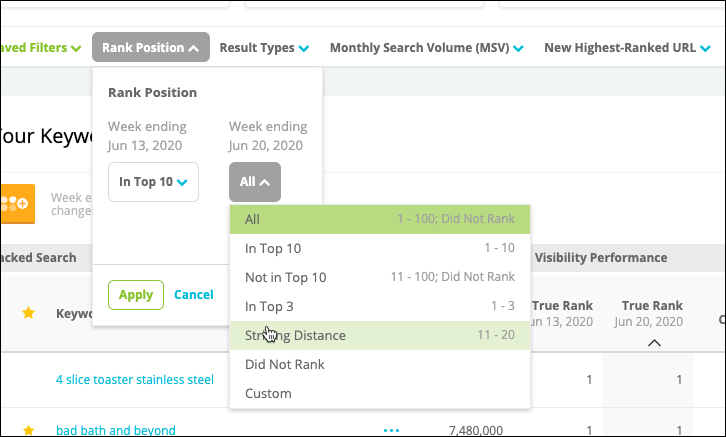Pick the Custom rank option
The width and height of the screenshot is (726, 437).
[x=380, y=393]
